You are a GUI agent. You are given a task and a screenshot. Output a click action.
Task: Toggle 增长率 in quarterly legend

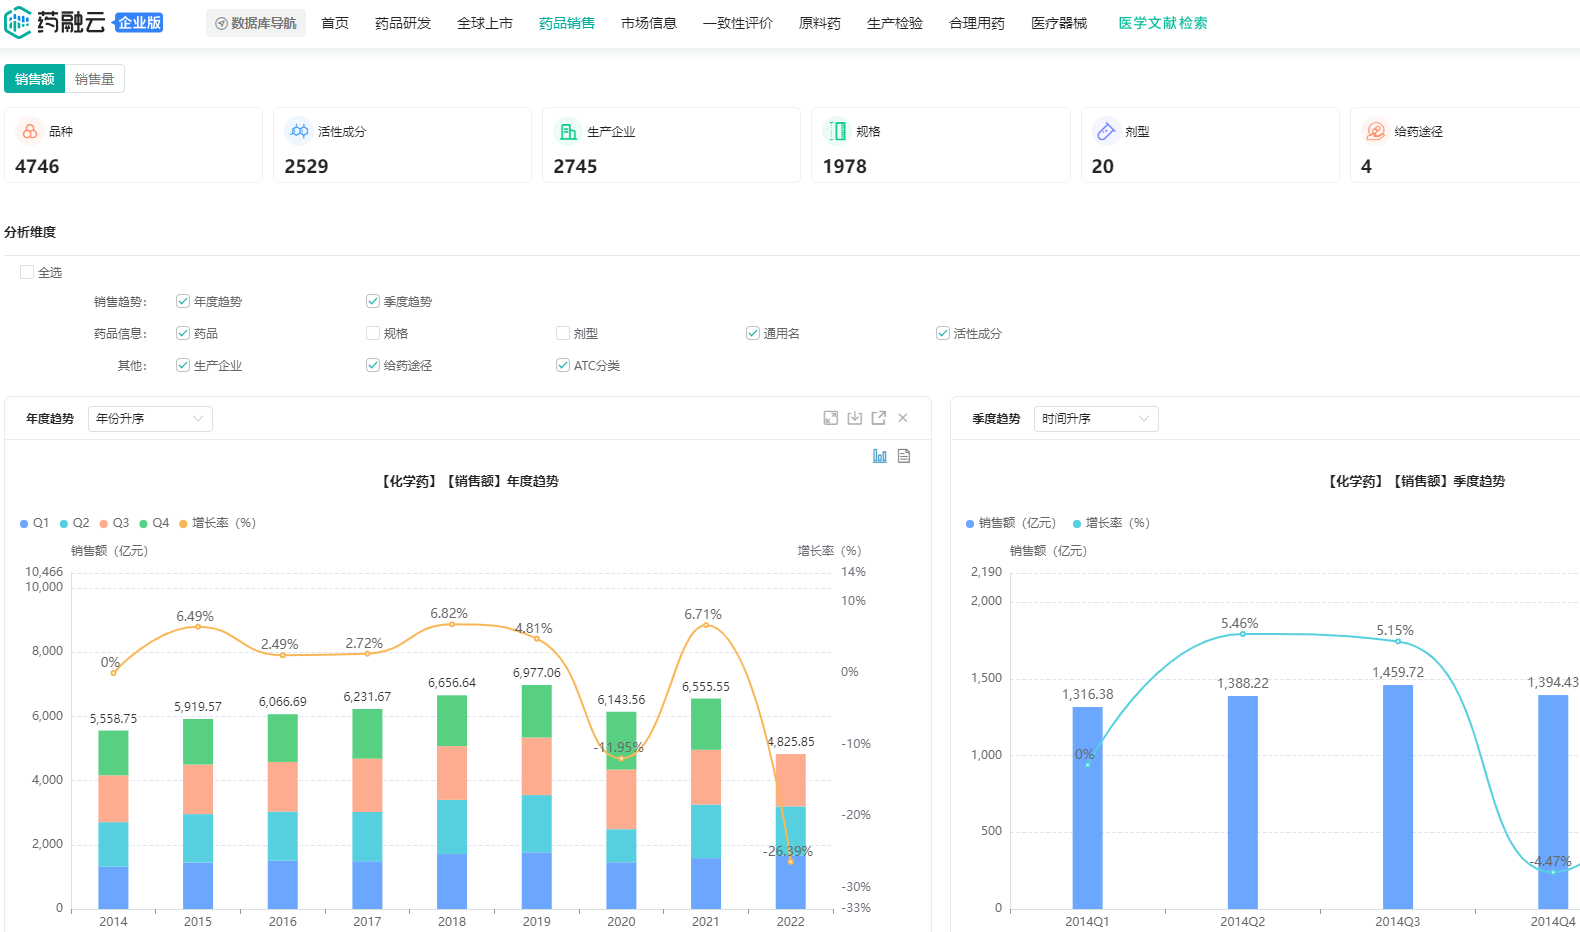pos(1111,523)
